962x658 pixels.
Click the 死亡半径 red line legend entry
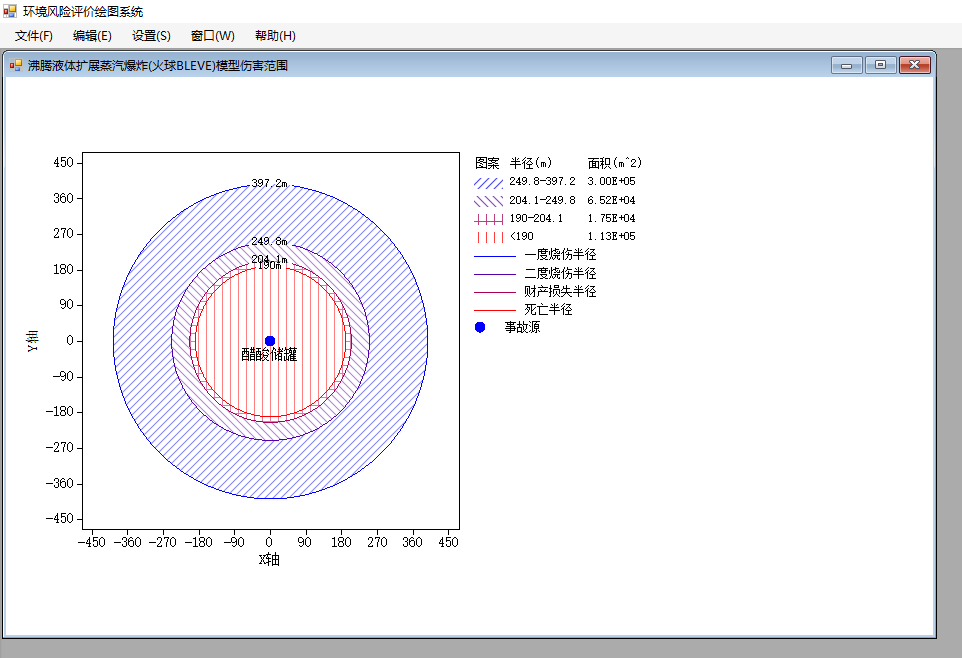click(x=523, y=309)
